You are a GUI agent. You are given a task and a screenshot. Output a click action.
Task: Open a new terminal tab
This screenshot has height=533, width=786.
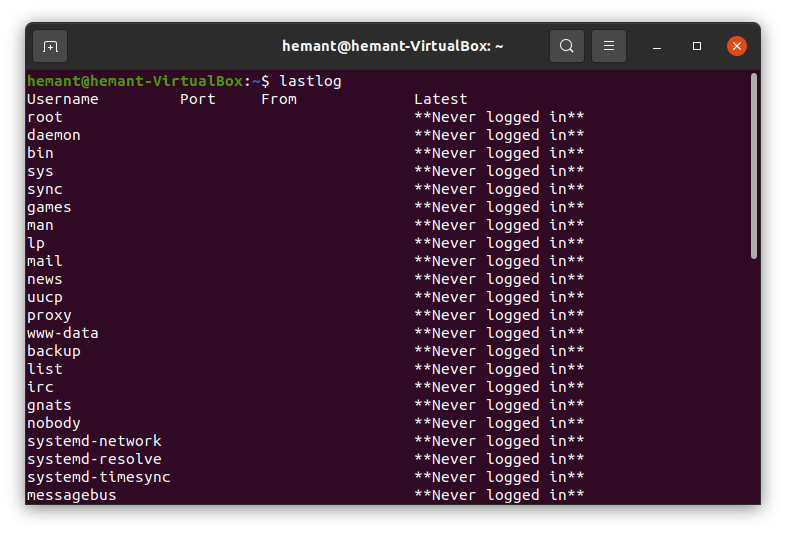[51, 46]
